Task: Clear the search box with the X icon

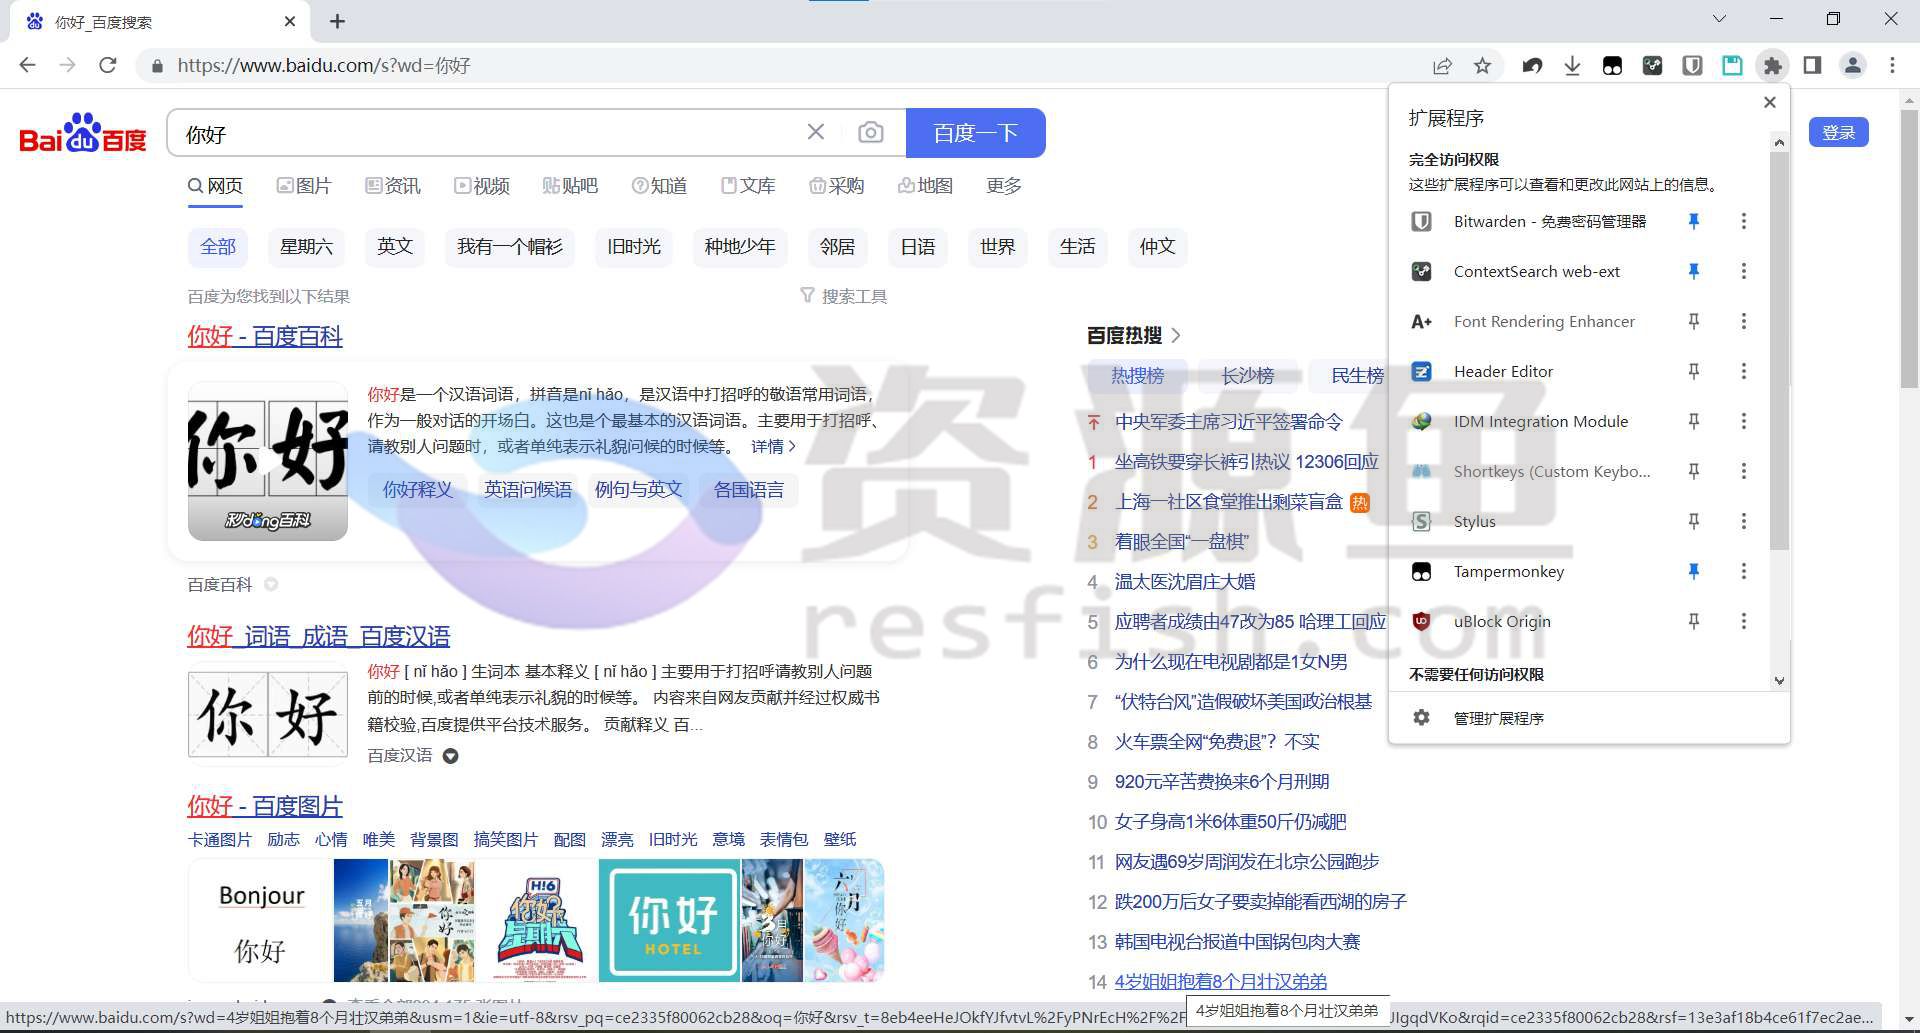Action: pos(816,132)
